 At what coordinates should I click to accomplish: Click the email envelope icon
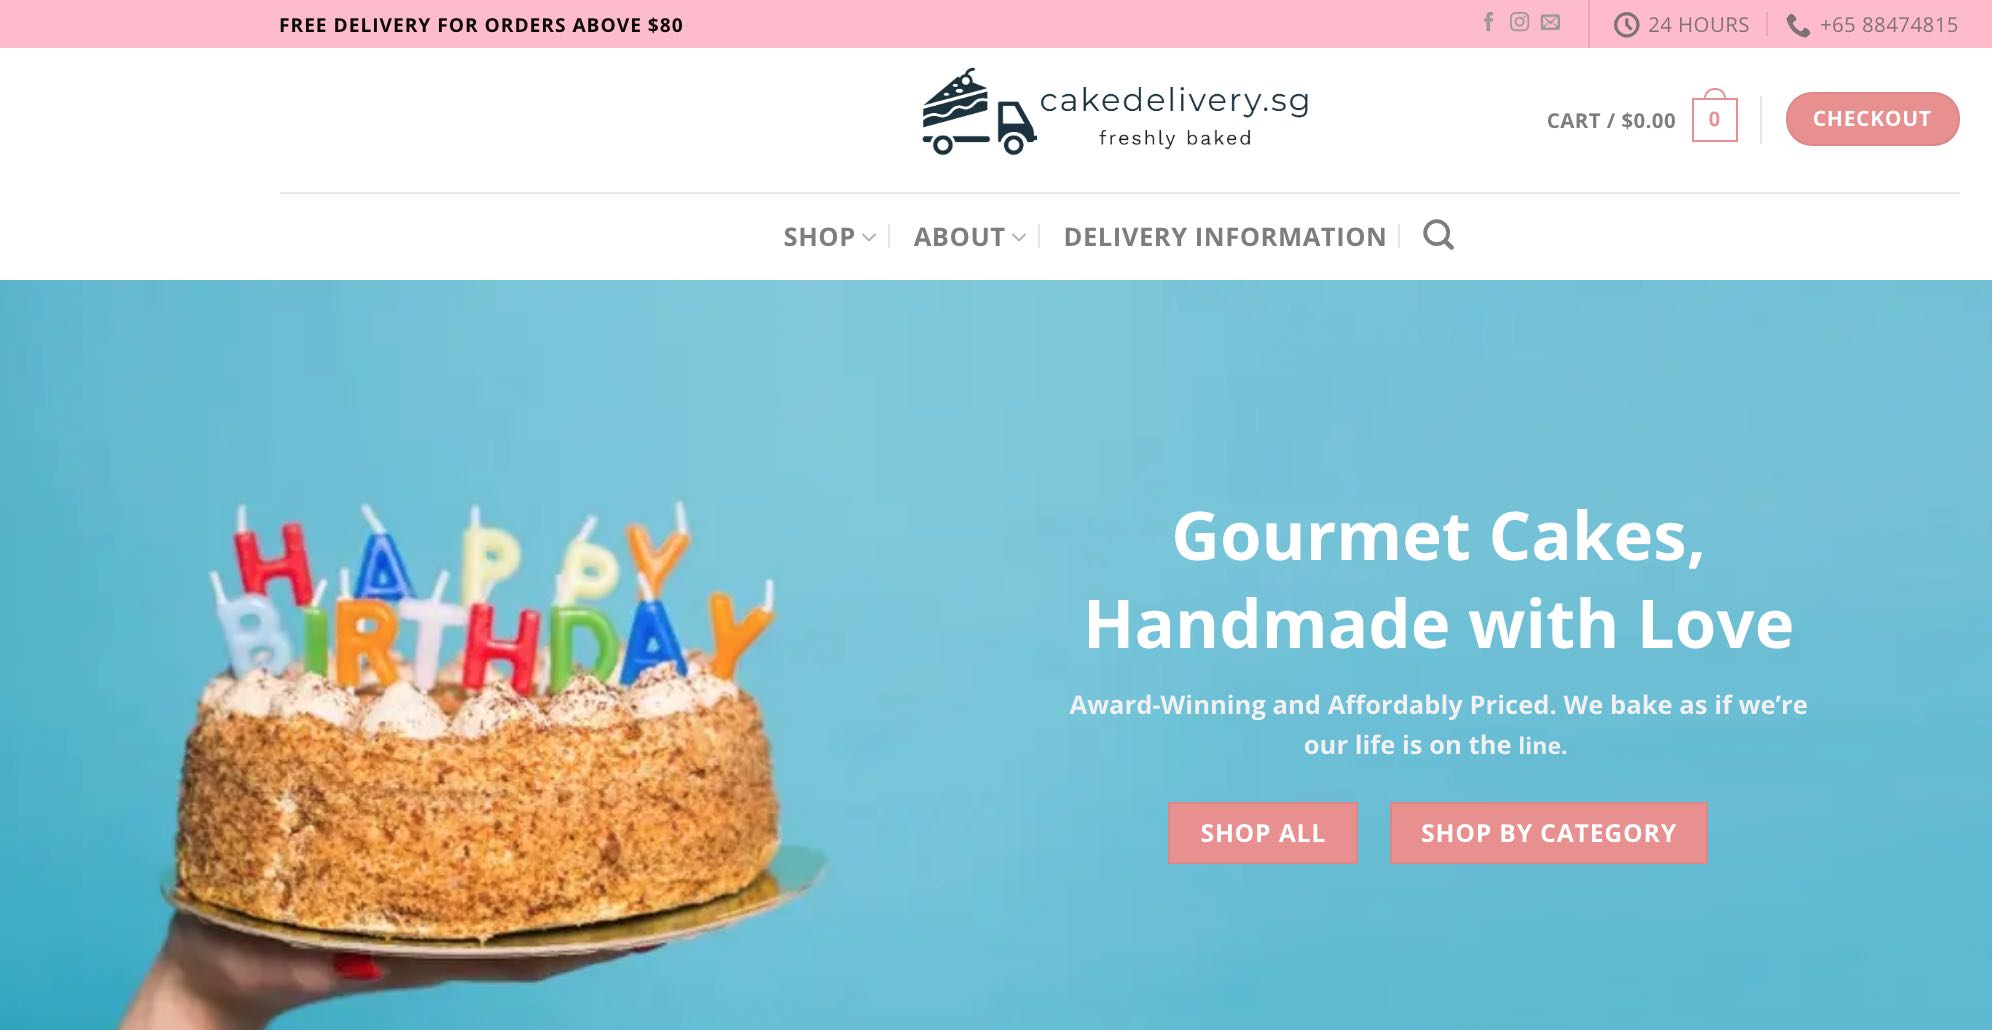(1550, 22)
